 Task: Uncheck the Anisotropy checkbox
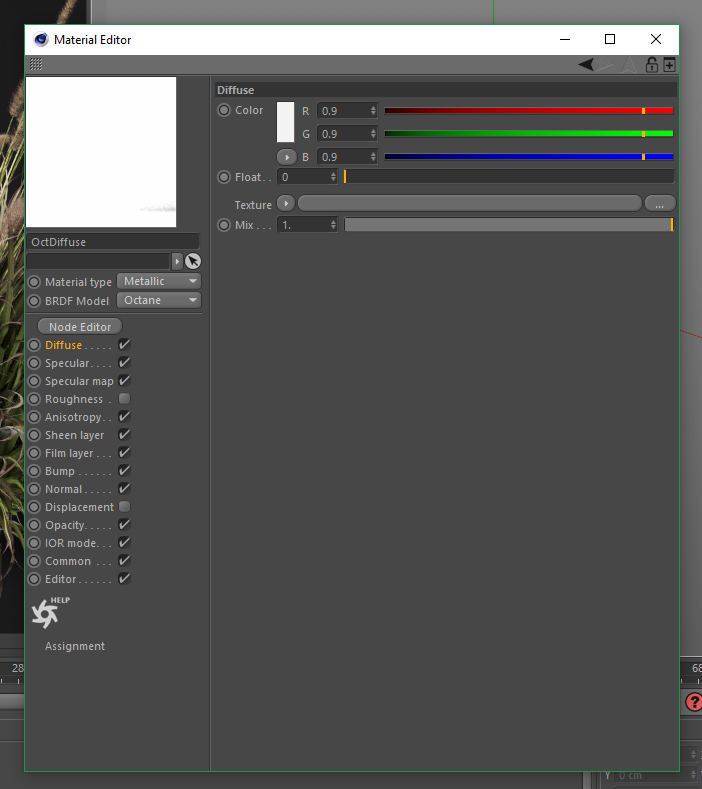coord(124,416)
